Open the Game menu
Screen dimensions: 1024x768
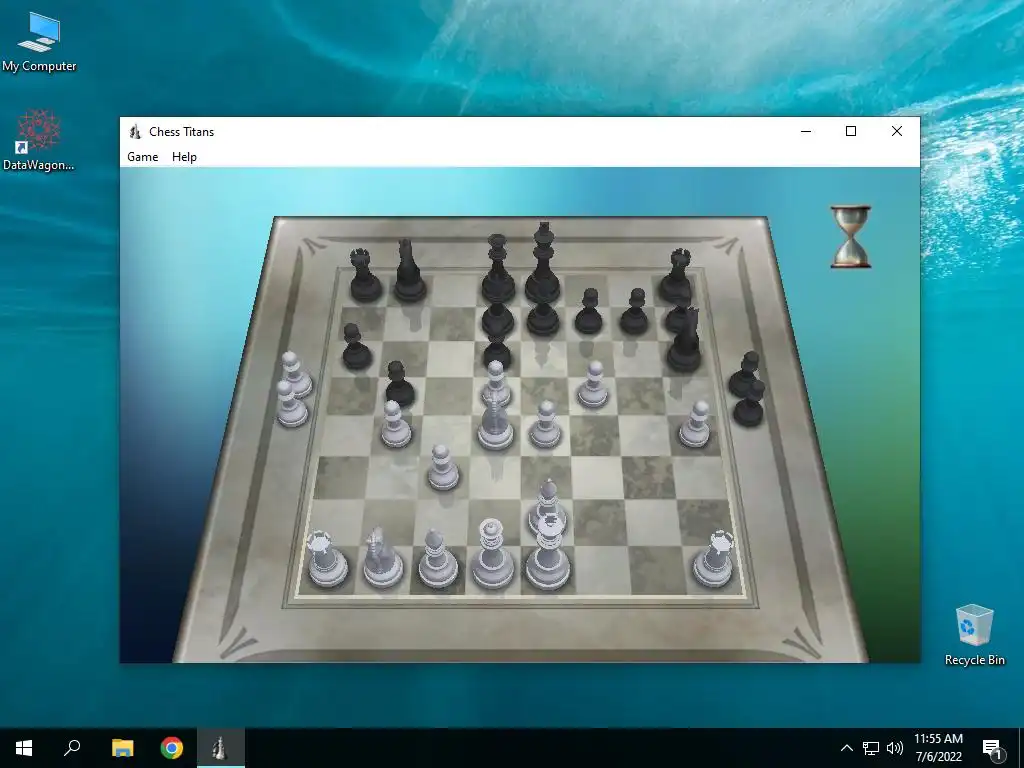(x=142, y=157)
